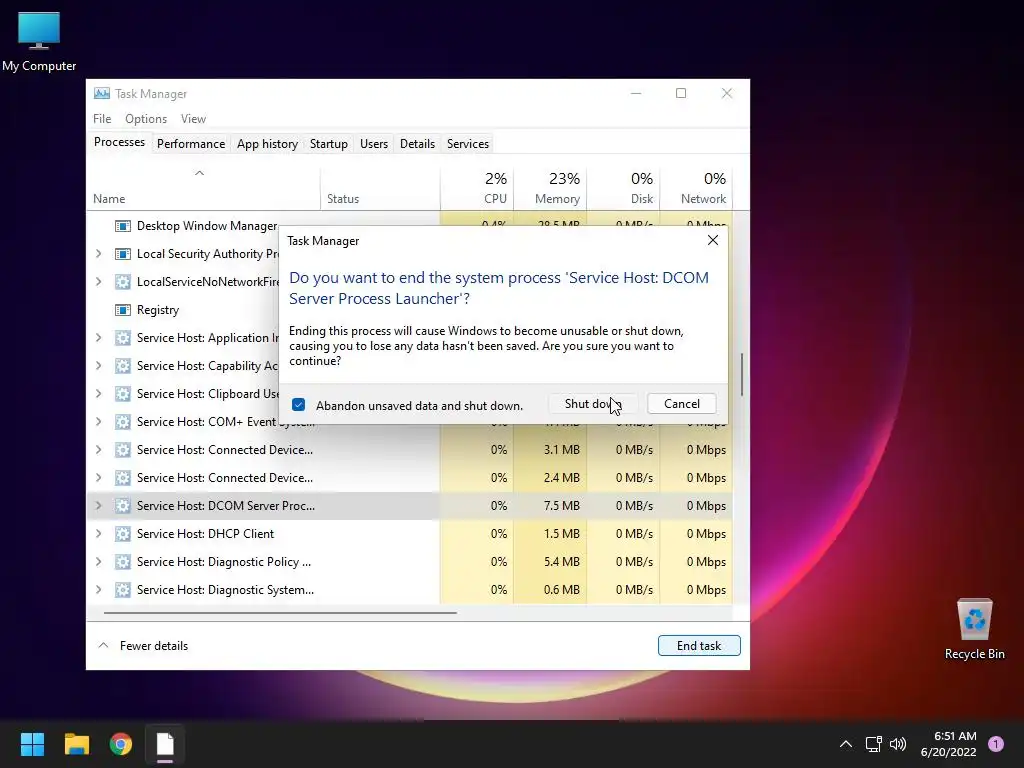Click the horizontal process list scrollbar

tap(280, 613)
